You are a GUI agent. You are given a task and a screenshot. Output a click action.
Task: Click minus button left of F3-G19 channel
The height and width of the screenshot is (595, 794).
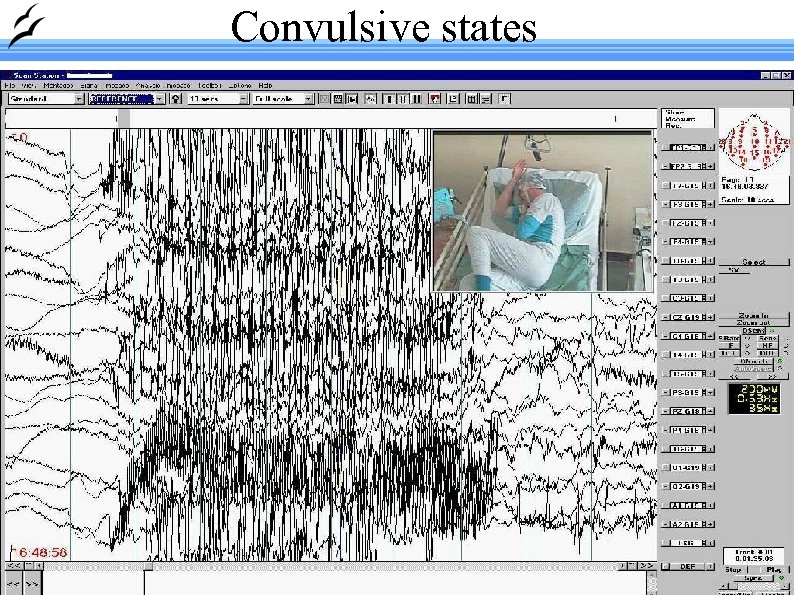click(x=665, y=204)
